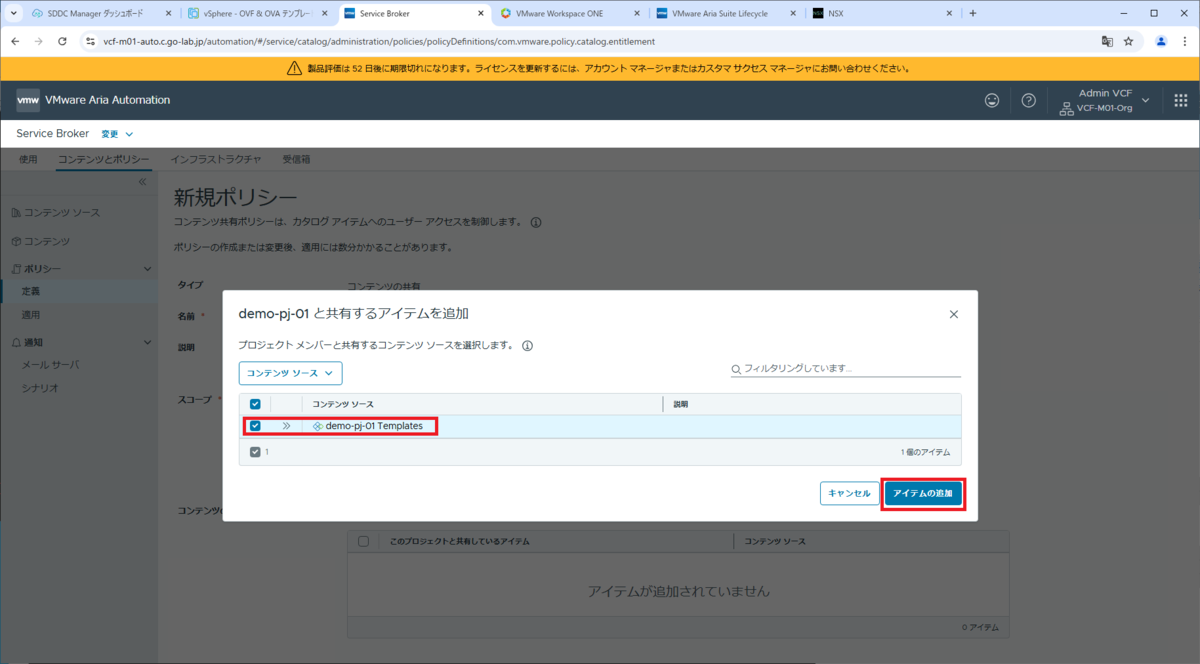The height and width of the screenshot is (664, 1200).
Task: Switch to the インフラストラクチャ tab
Action: click(x=216, y=159)
